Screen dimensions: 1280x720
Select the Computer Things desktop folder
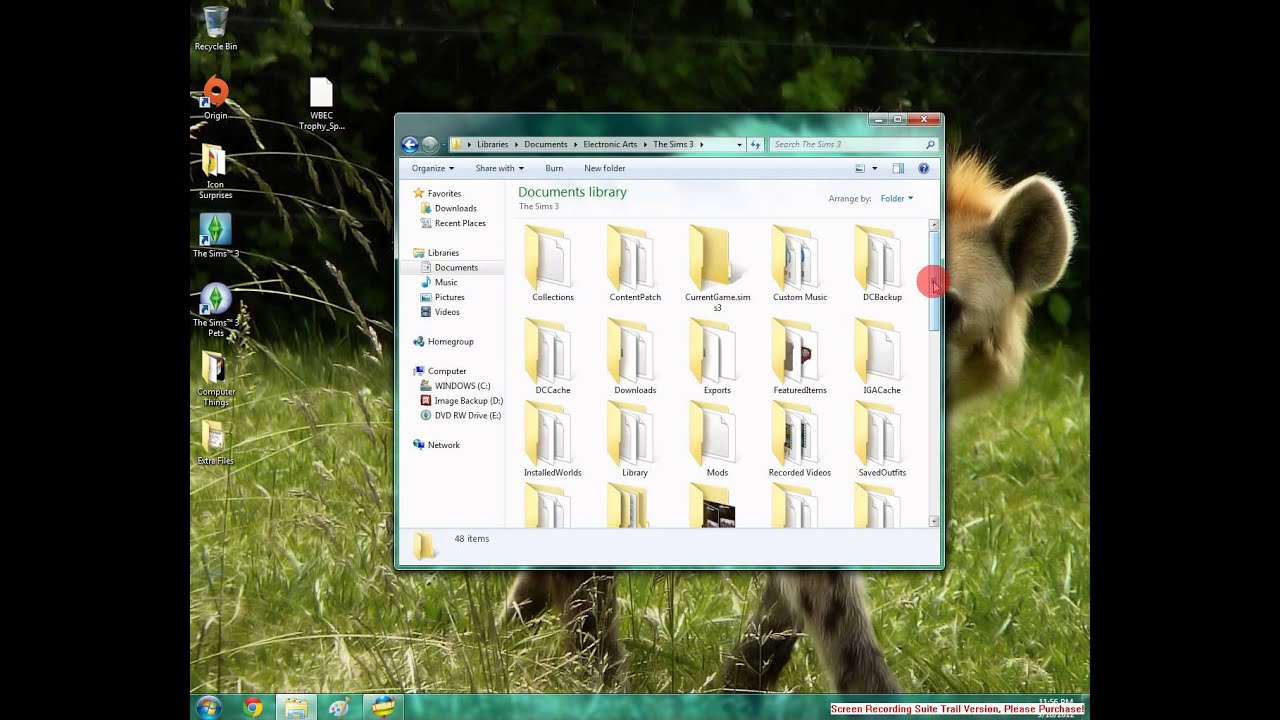(215, 379)
